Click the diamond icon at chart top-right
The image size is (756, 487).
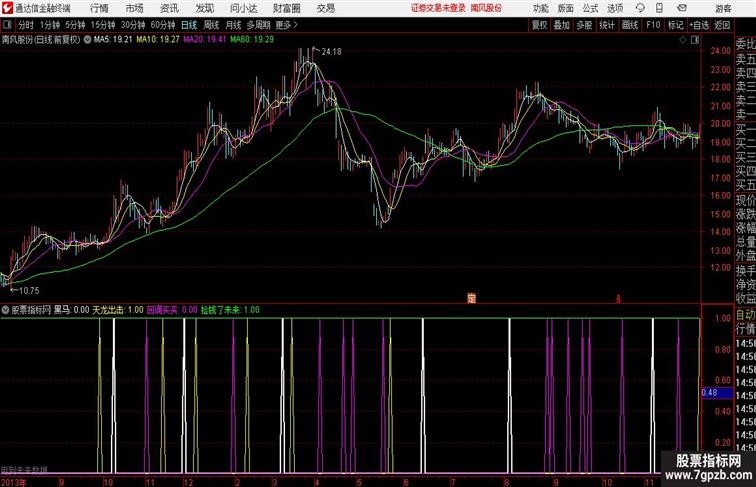click(x=683, y=41)
